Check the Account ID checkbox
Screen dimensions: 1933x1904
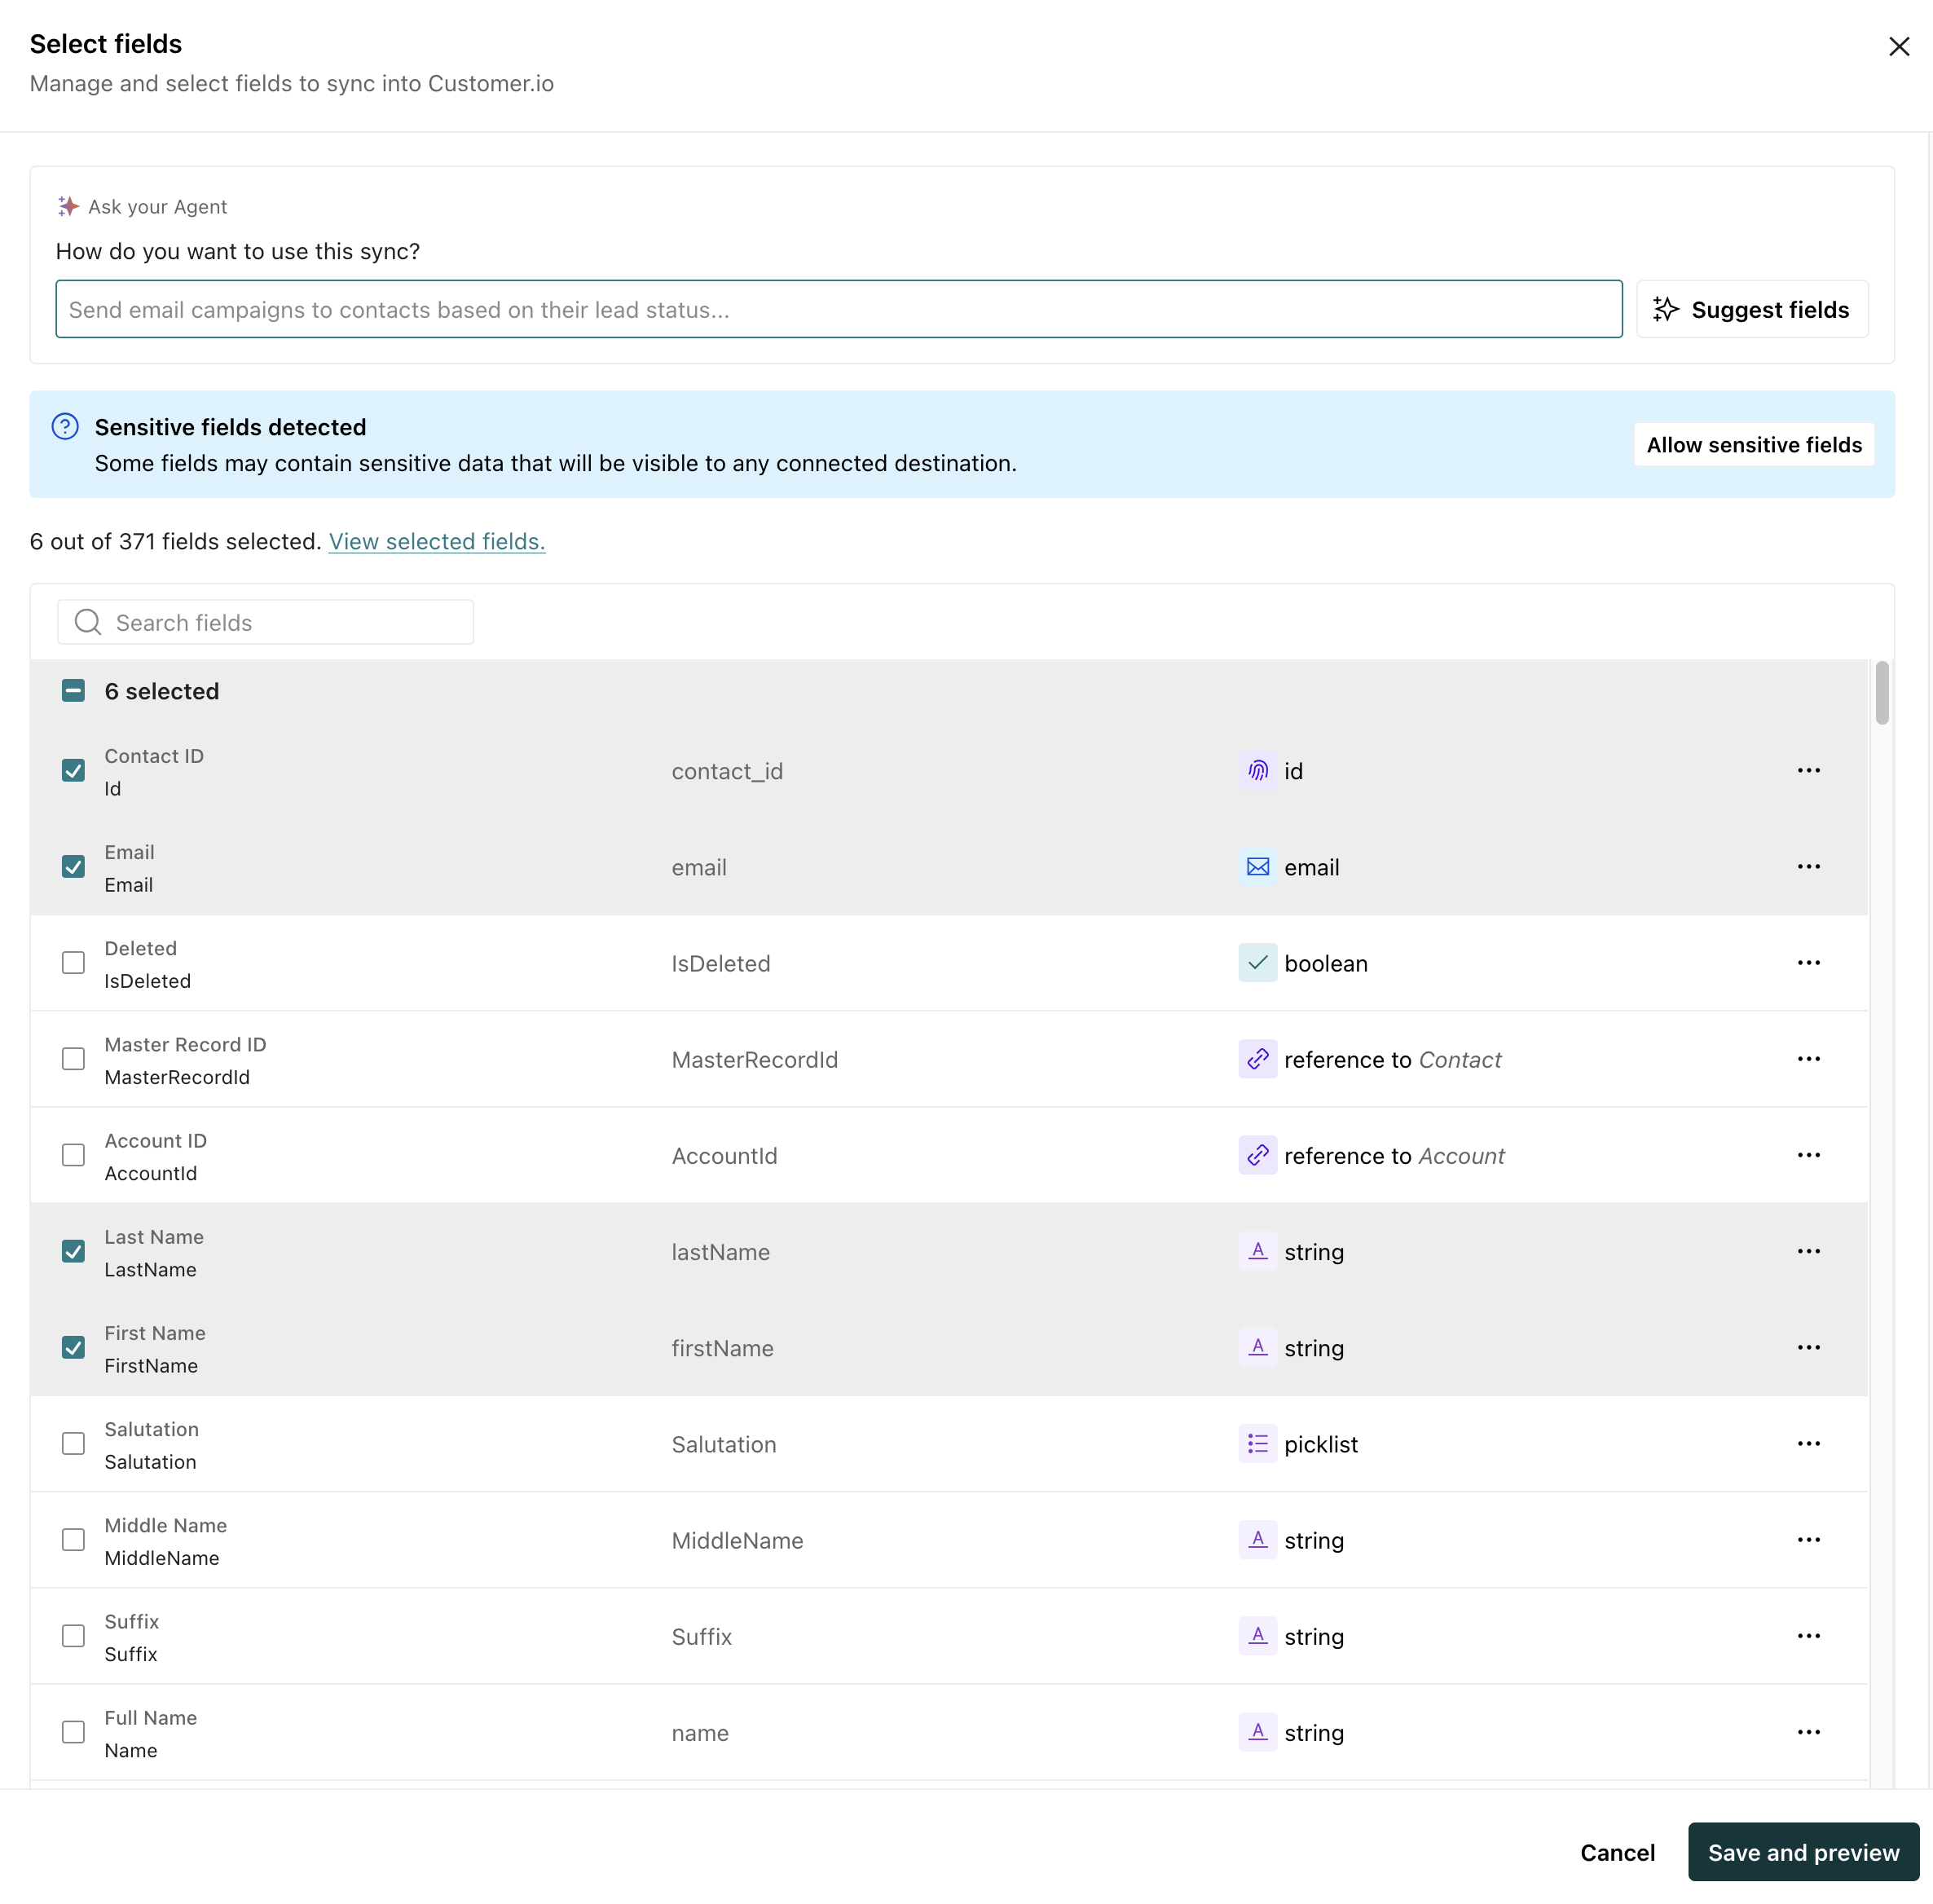(x=73, y=1154)
